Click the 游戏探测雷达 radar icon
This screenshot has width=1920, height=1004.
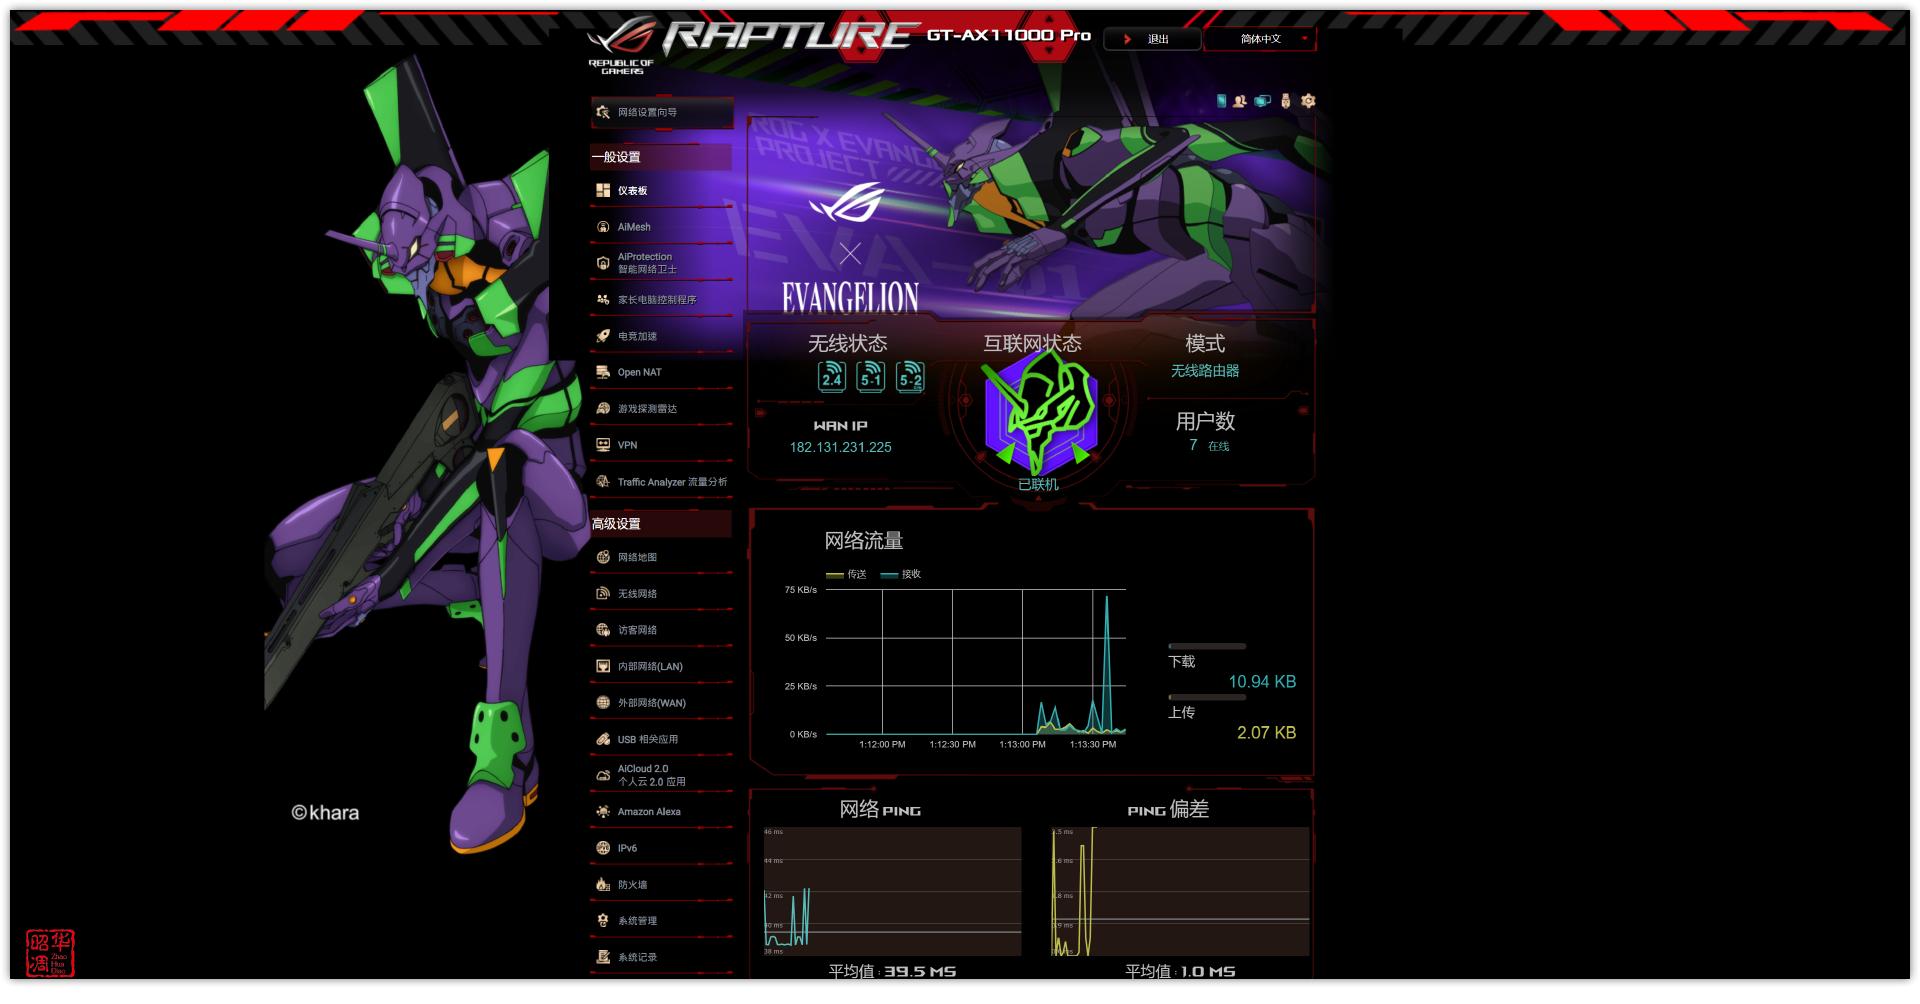pos(603,409)
